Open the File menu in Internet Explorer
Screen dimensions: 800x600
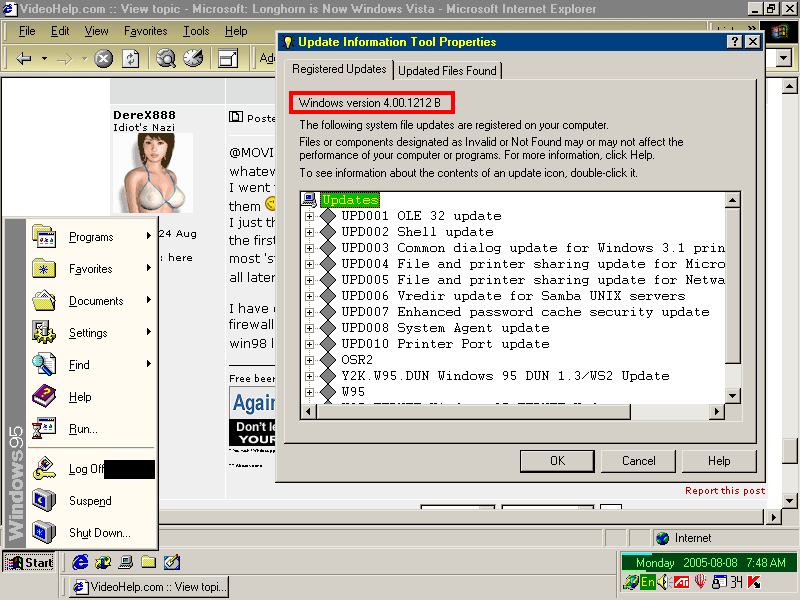[x=27, y=31]
